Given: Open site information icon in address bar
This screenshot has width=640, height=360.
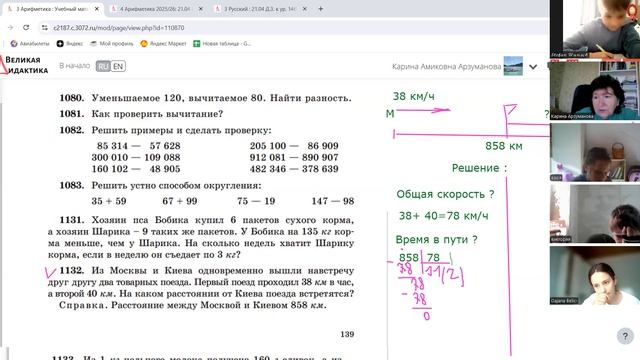Looking at the screenshot, I should [x=44, y=28].
